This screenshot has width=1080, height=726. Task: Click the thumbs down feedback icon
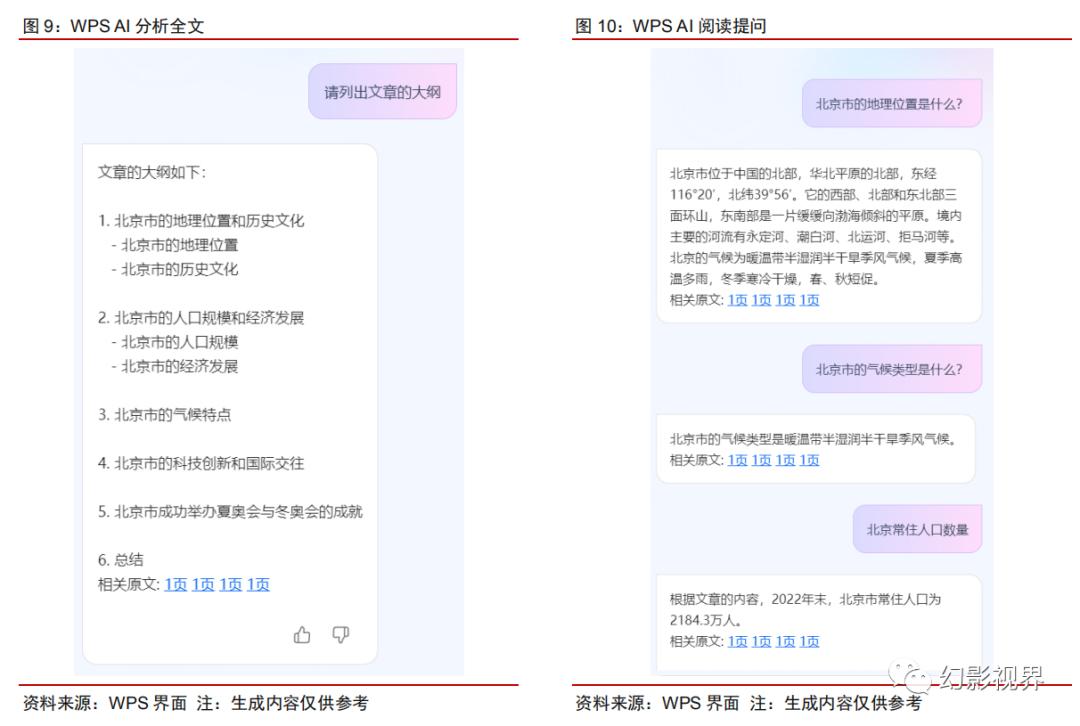(341, 634)
